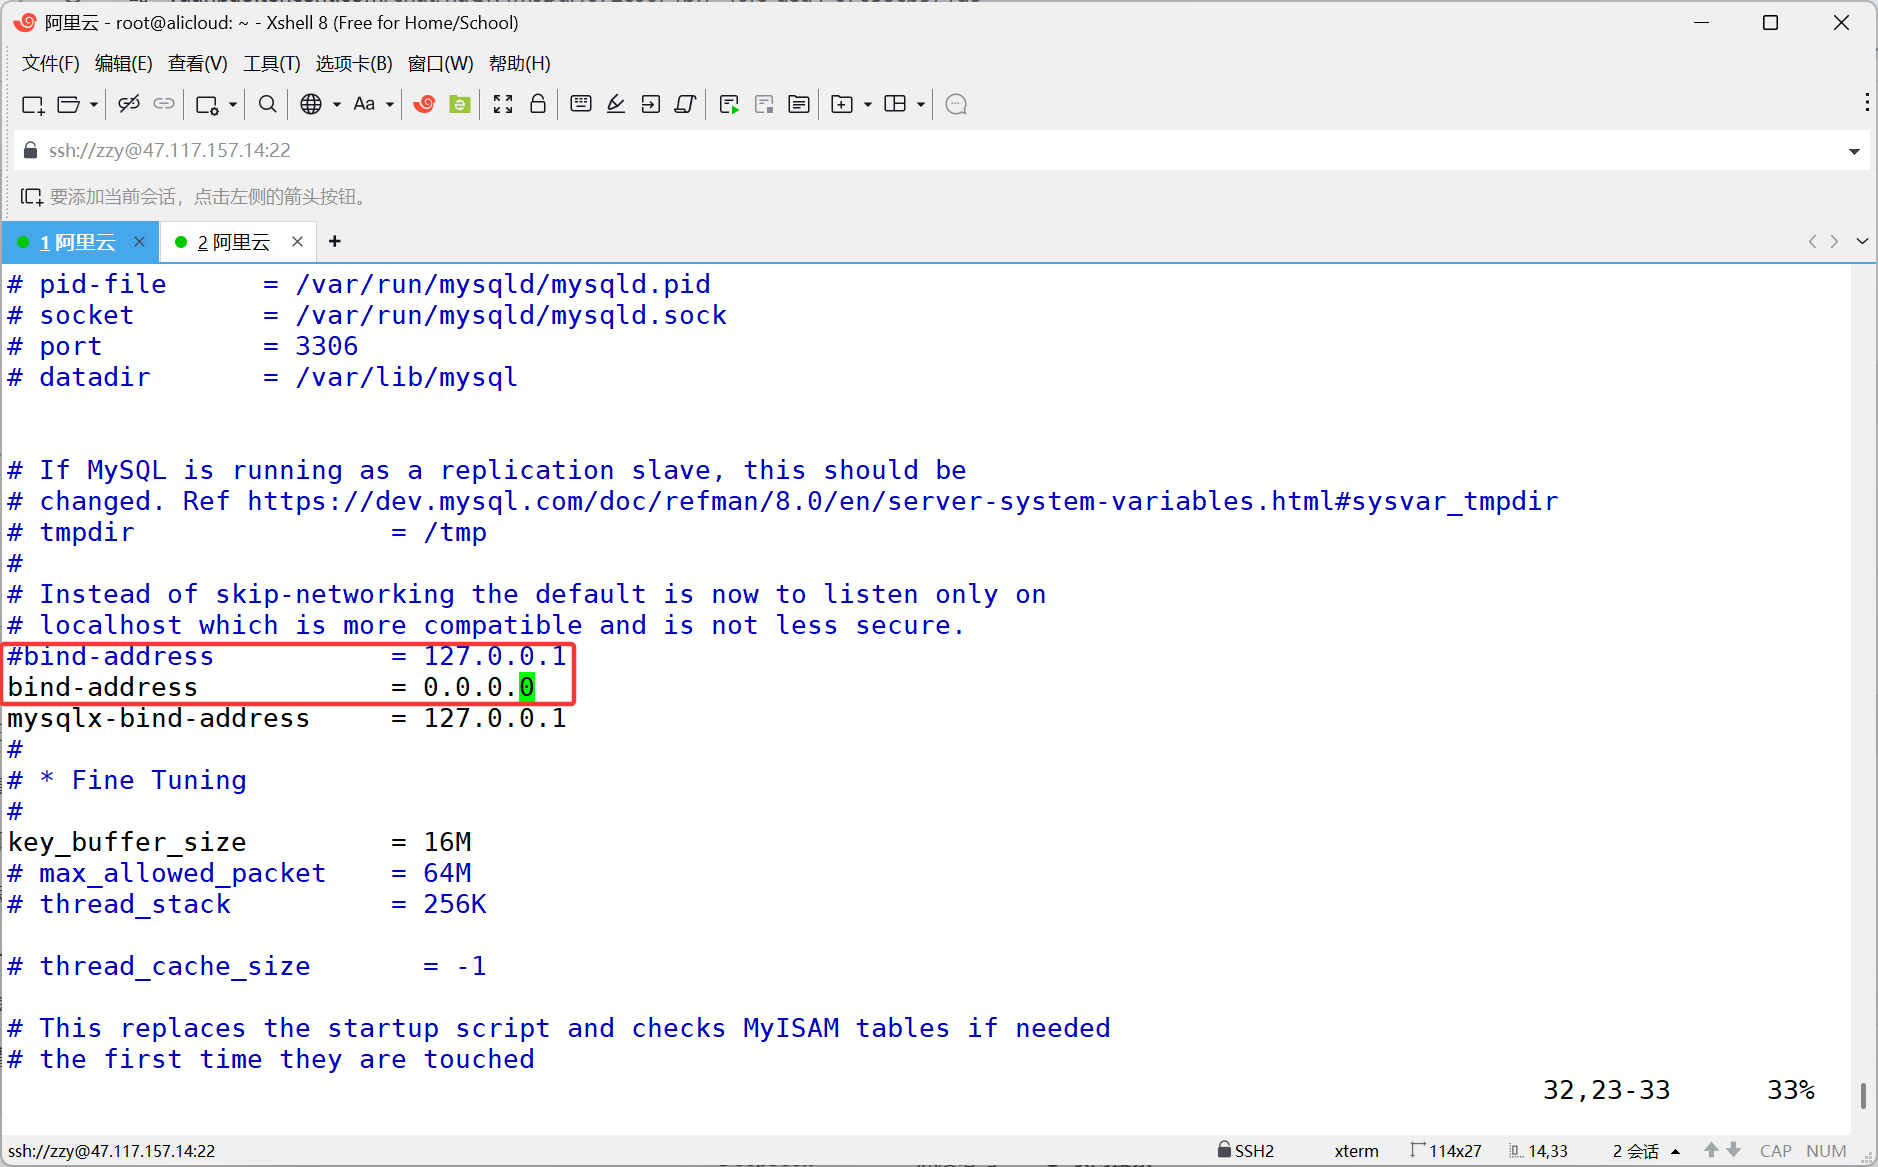Expand the encoding globe dropdown arrow

pos(337,104)
